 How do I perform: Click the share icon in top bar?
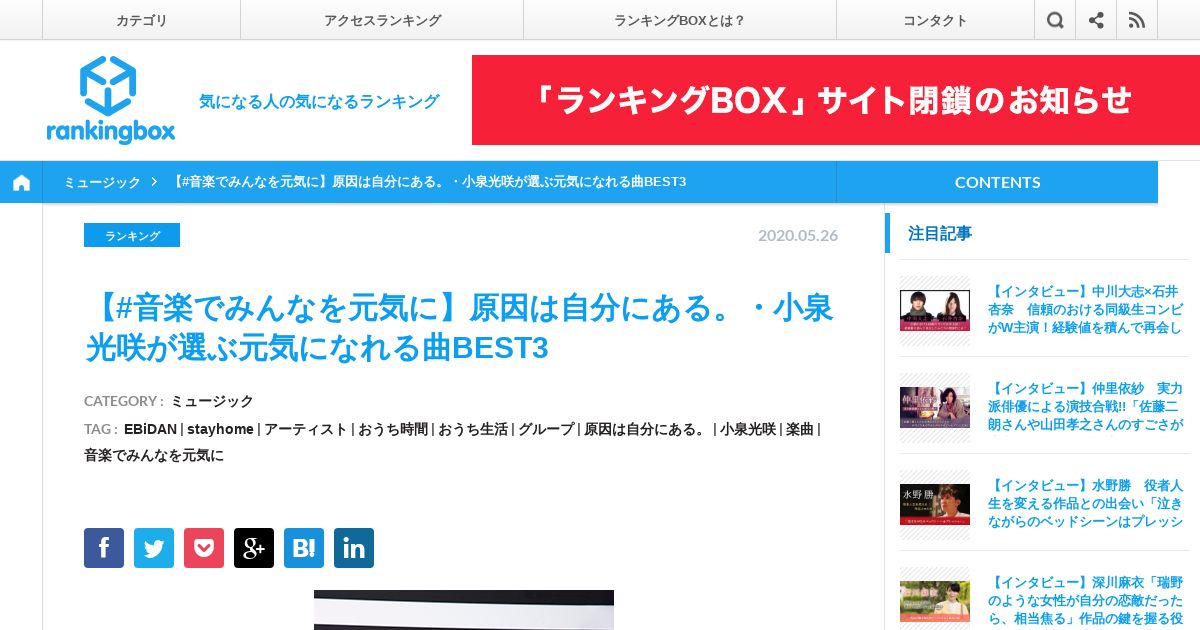(x=1096, y=20)
